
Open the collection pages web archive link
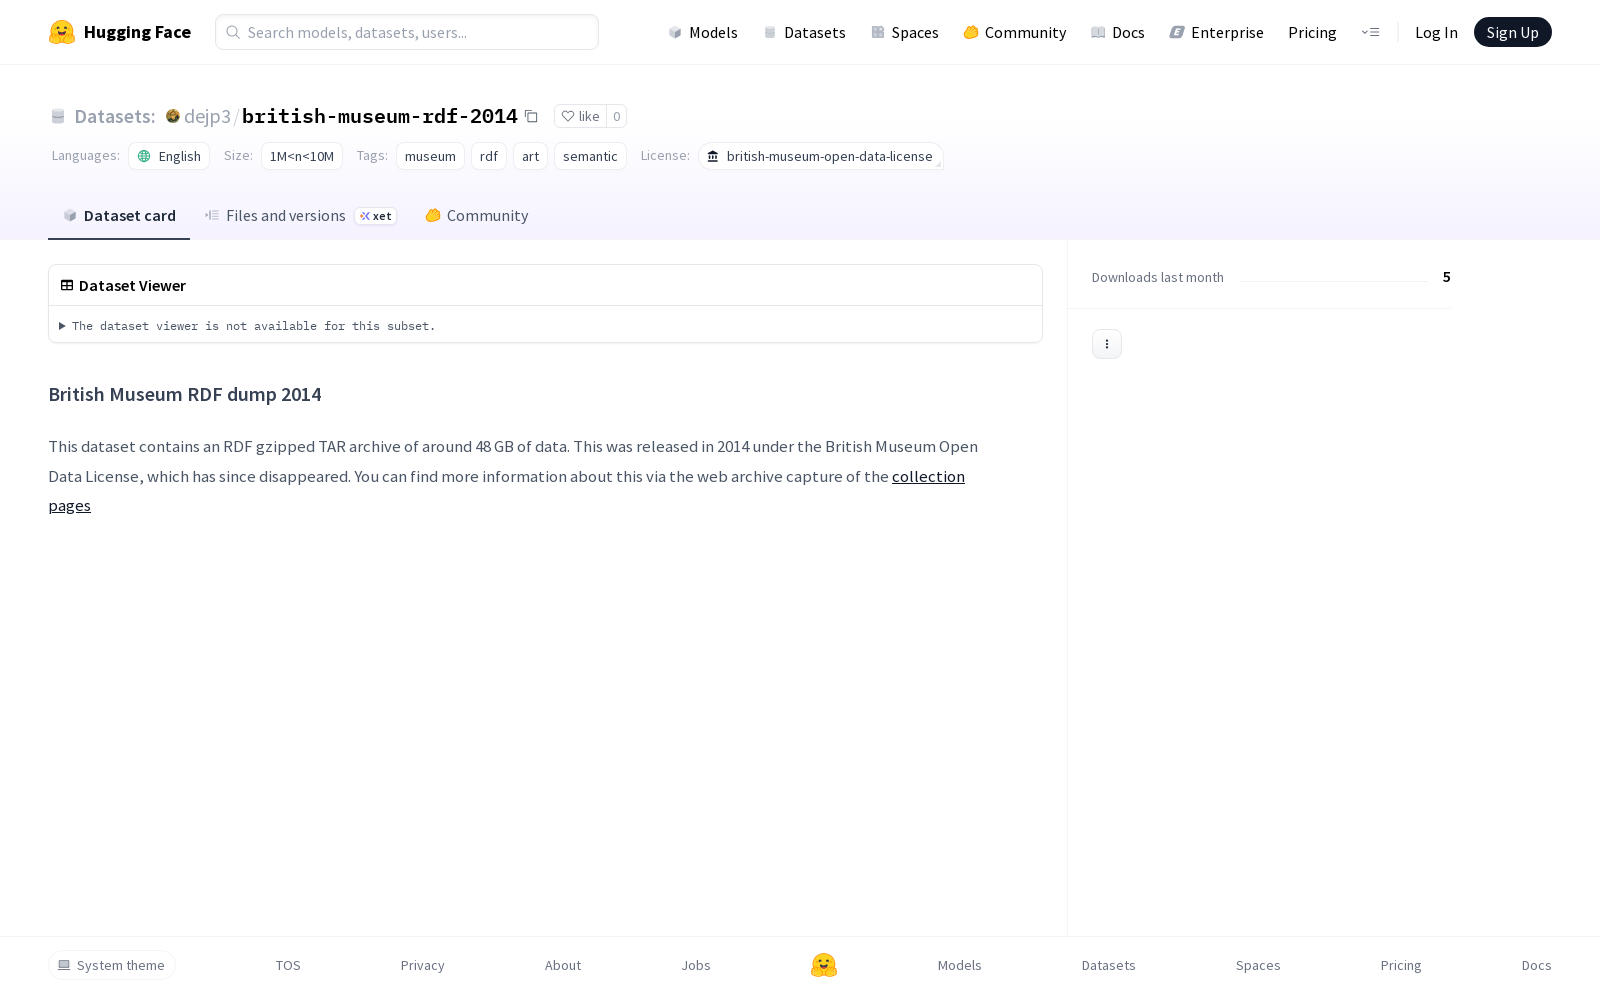pyautogui.click(x=928, y=476)
